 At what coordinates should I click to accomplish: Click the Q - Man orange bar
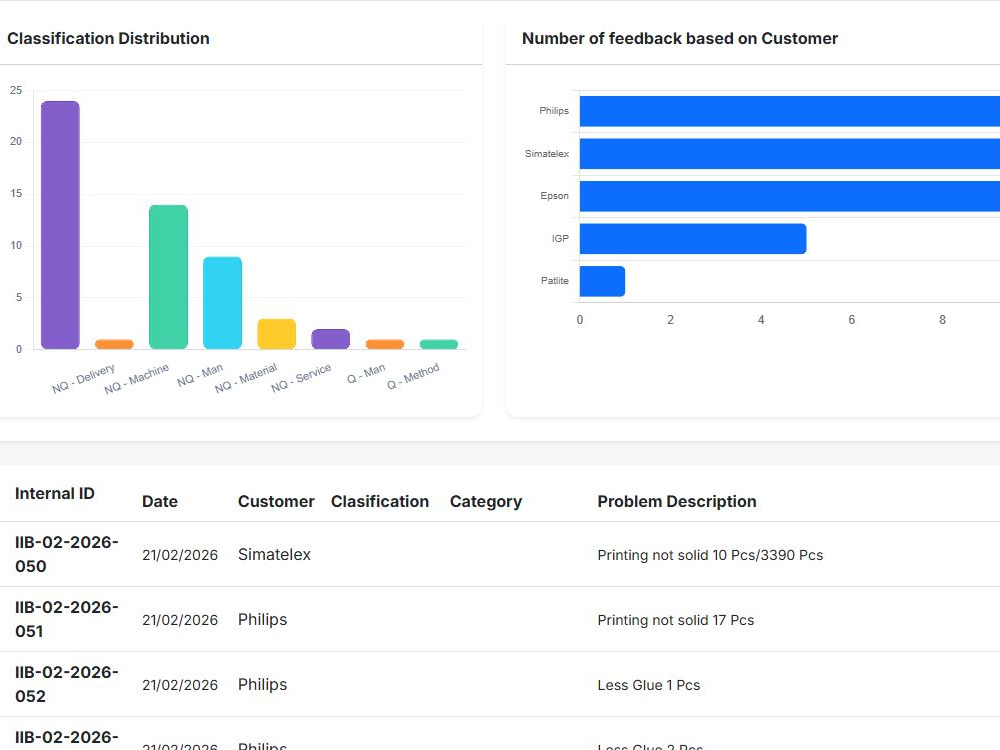pyautogui.click(x=385, y=344)
